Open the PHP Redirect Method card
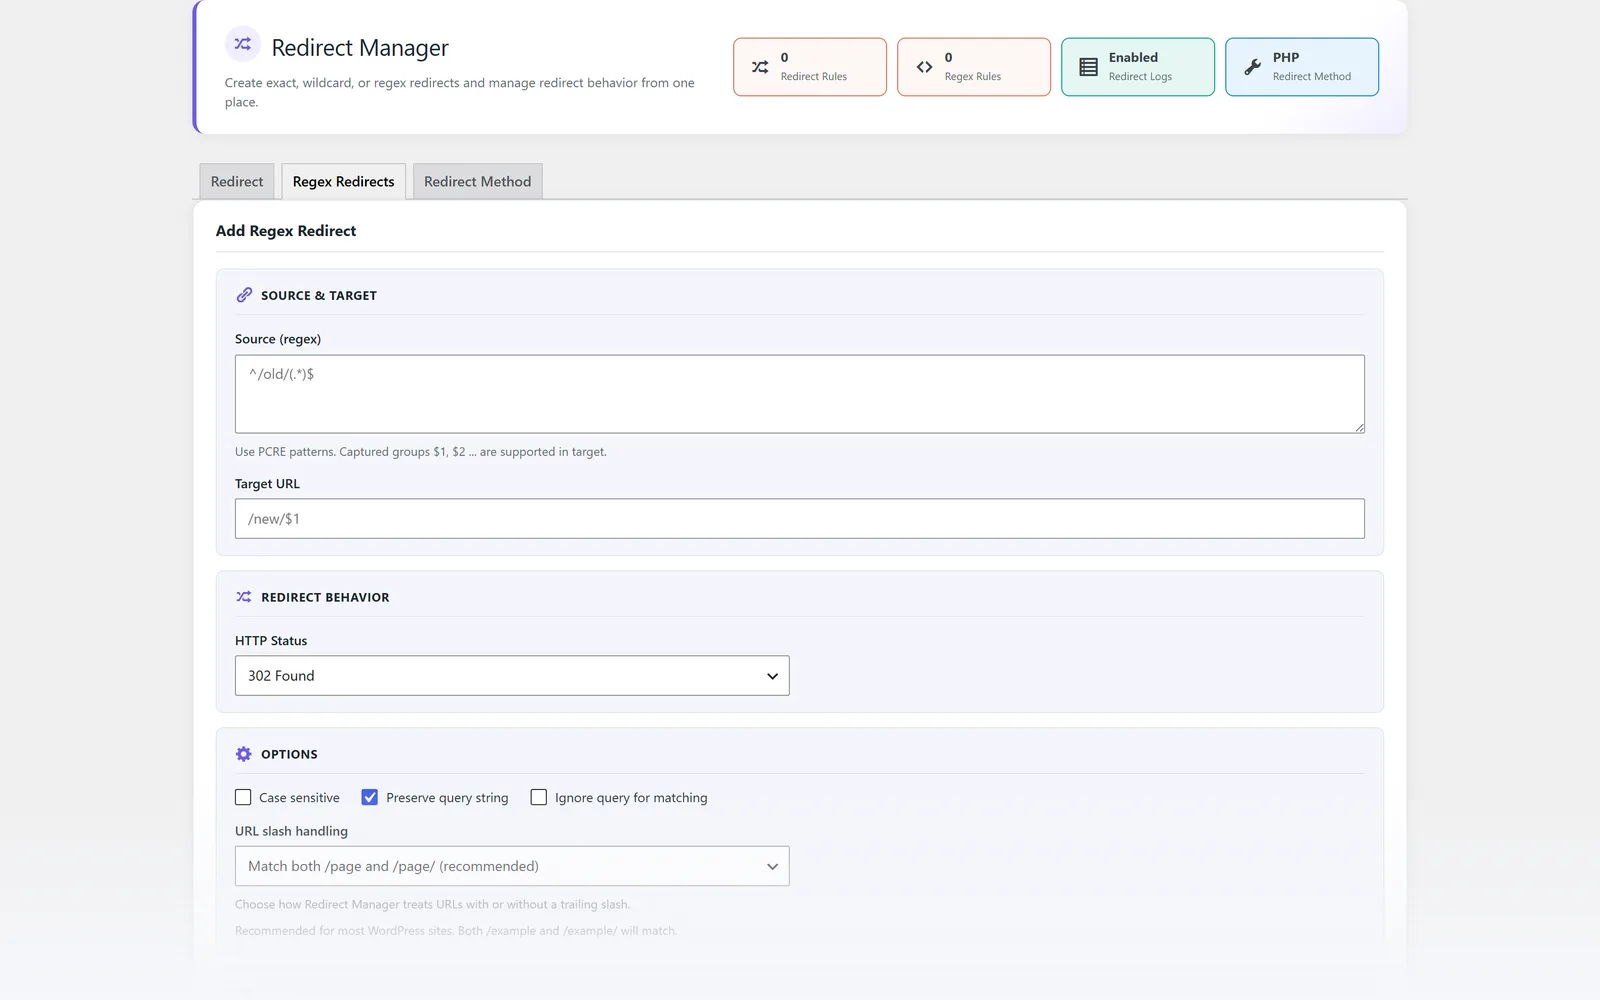The image size is (1600, 1000). (x=1302, y=67)
